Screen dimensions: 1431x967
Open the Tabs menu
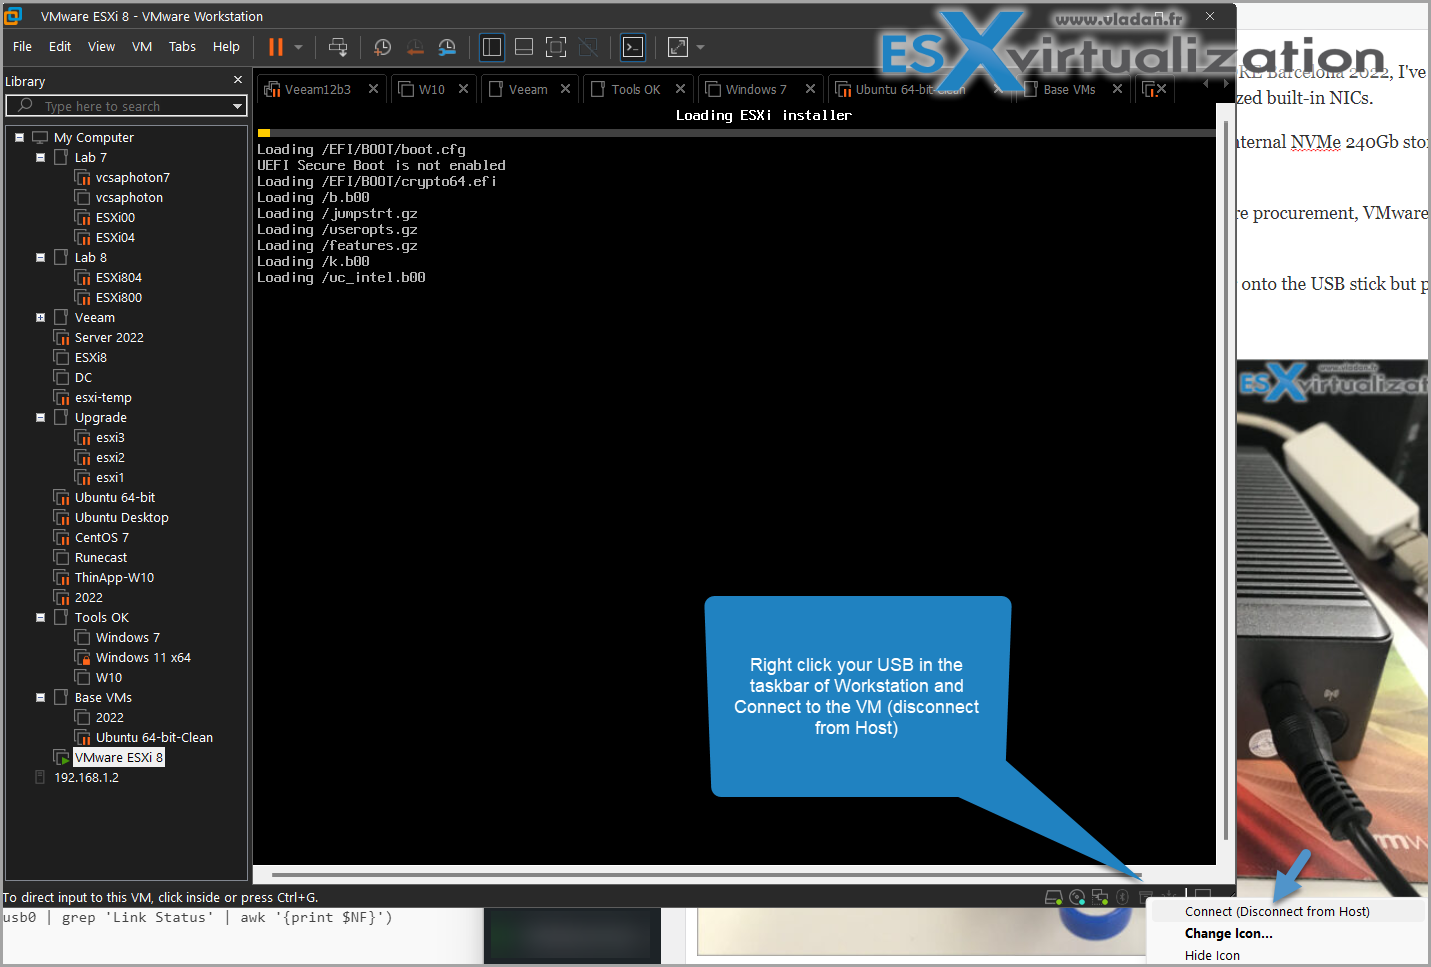point(182,47)
